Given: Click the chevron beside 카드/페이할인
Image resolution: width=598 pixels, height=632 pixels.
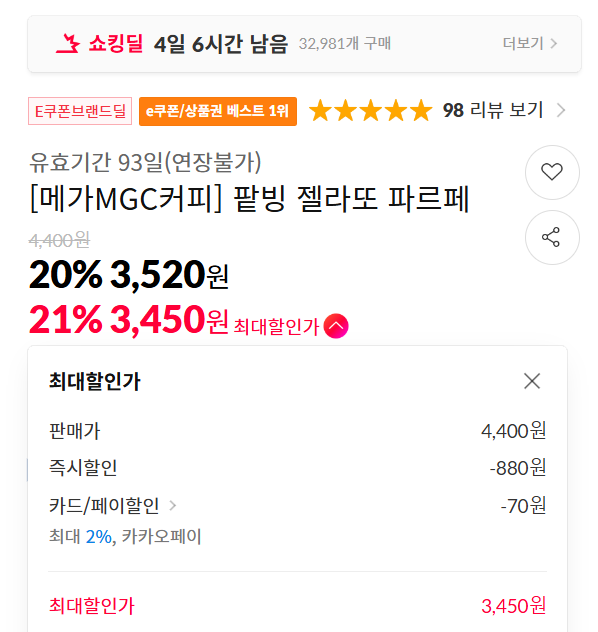Looking at the screenshot, I should [x=172, y=505].
